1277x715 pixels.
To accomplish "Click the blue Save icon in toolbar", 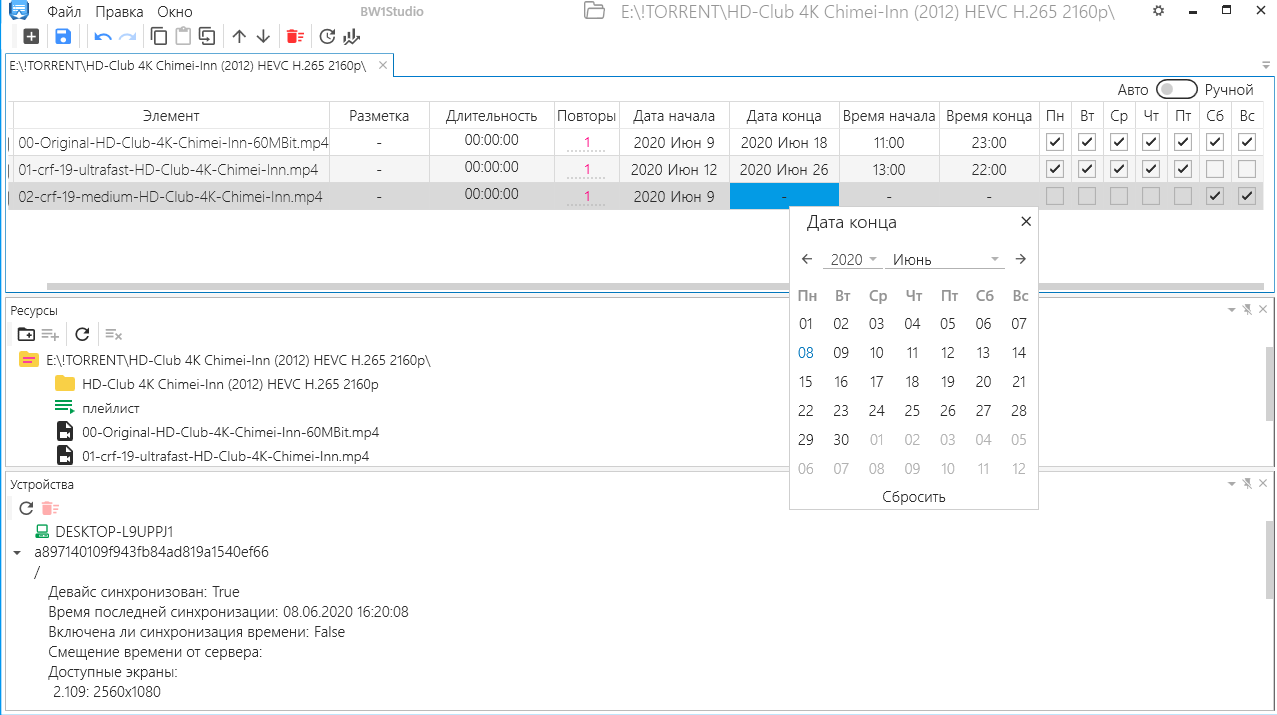I will coord(63,37).
